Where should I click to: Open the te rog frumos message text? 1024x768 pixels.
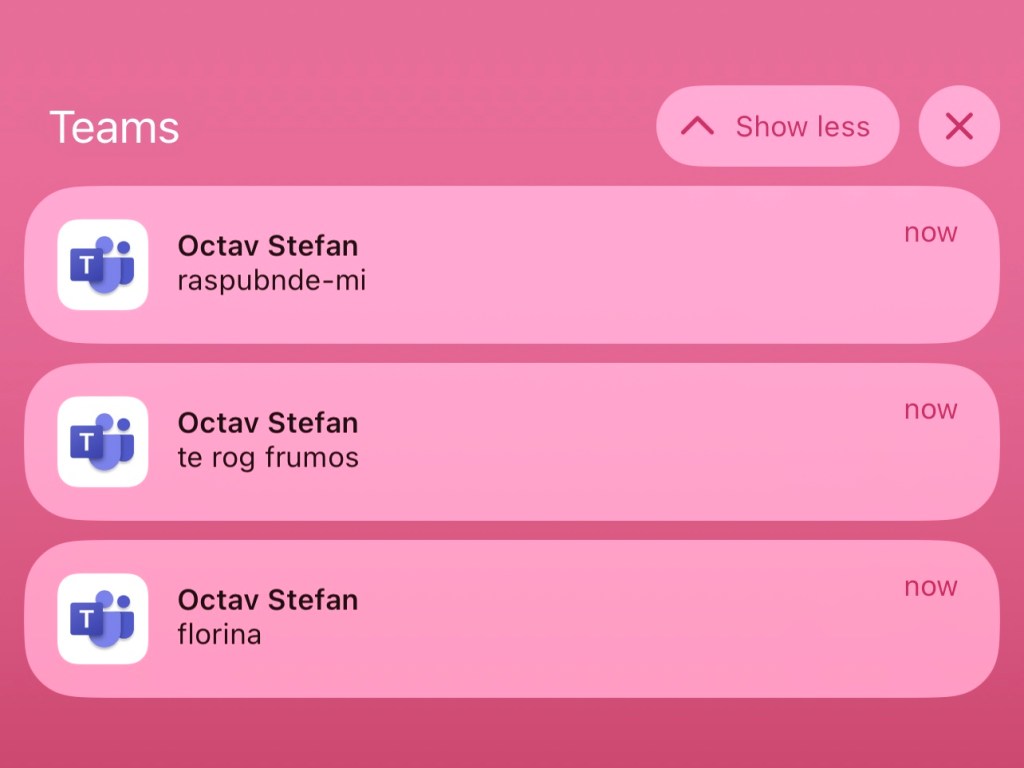click(267, 458)
